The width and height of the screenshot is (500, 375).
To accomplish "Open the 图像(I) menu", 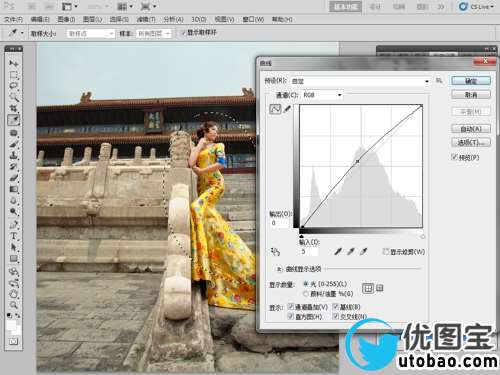I will (66, 19).
